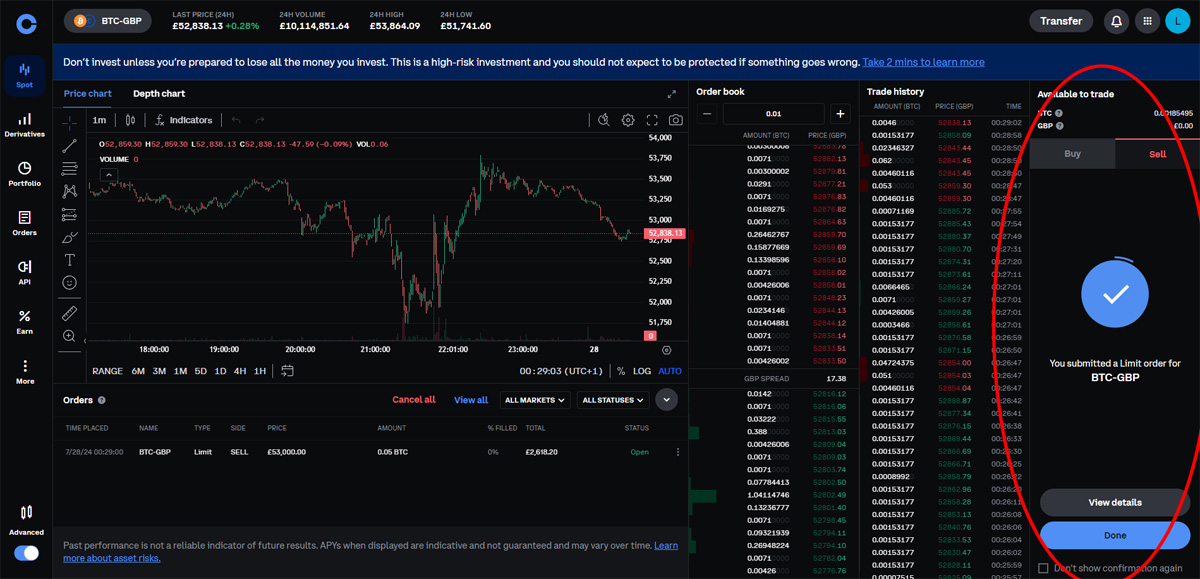
Task: Collapse the chart legend chevron
Action: [109, 175]
